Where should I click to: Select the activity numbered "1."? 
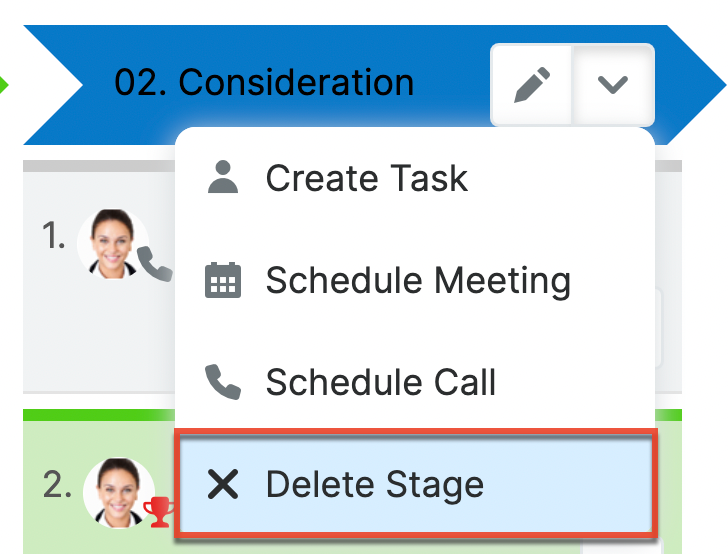(54, 237)
